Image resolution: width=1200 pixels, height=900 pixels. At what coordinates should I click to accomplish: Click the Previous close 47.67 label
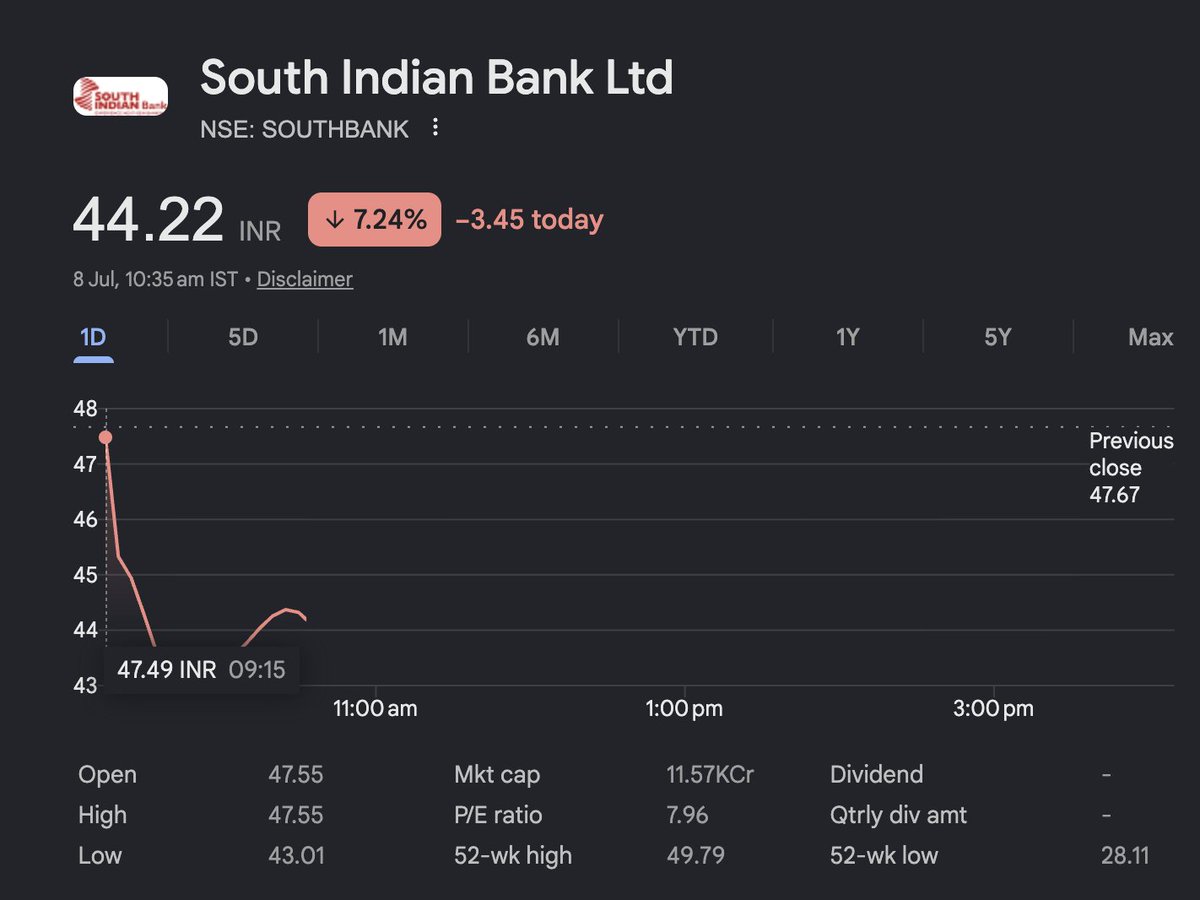click(x=1131, y=468)
